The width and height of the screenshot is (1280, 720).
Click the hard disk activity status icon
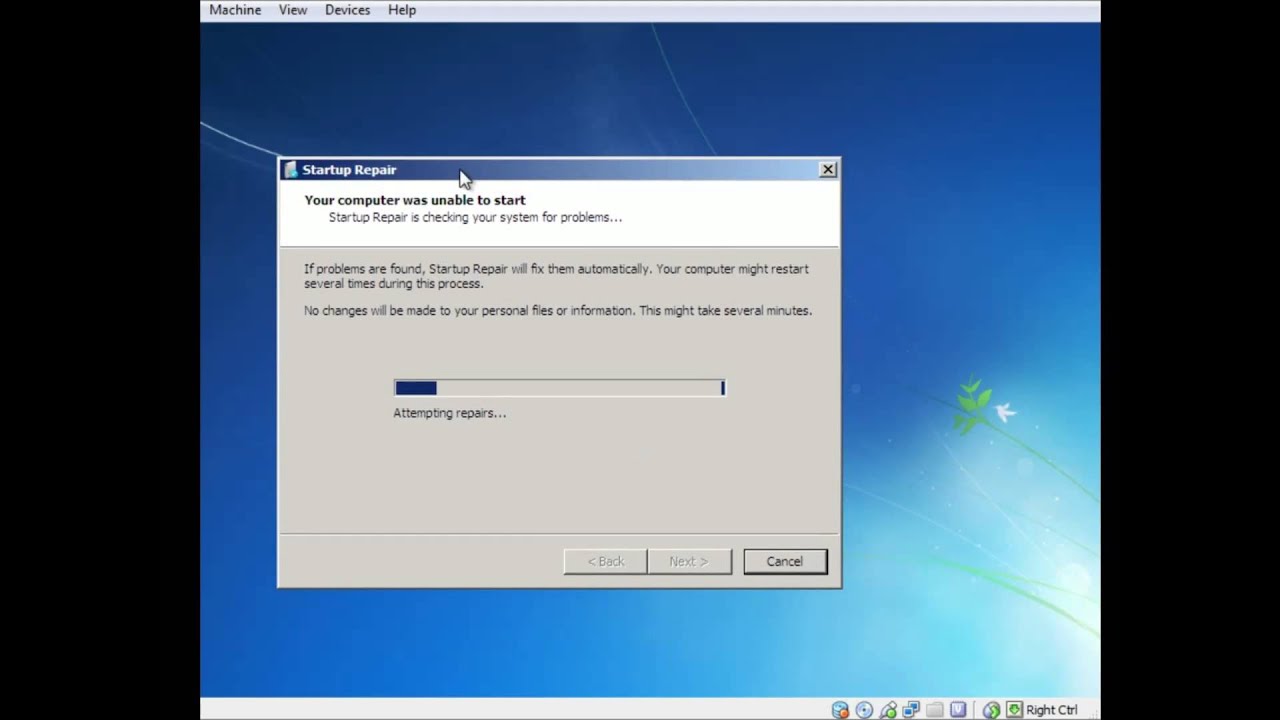pyautogui.click(x=840, y=710)
